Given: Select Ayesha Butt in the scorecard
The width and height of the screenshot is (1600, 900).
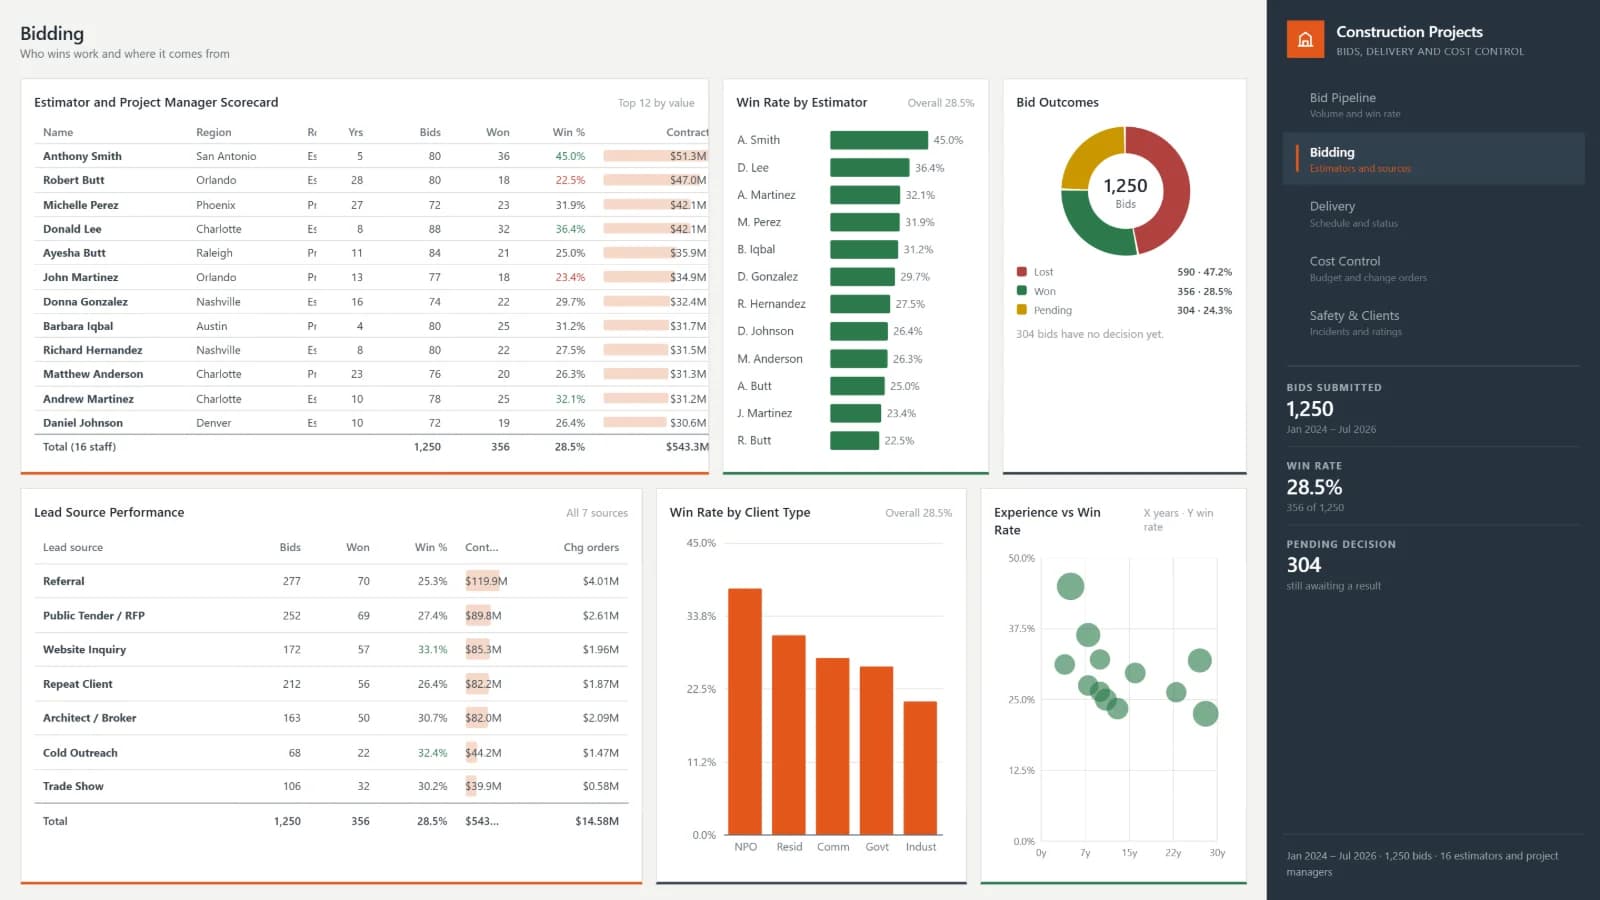Looking at the screenshot, I should click(x=74, y=253).
